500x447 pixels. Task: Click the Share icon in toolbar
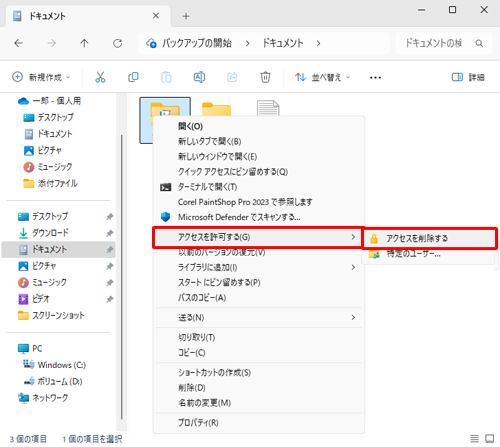click(x=232, y=77)
